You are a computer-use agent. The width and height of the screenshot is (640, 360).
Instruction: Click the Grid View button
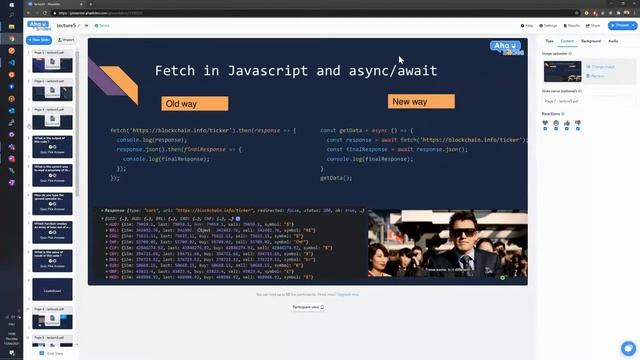(x=51, y=353)
